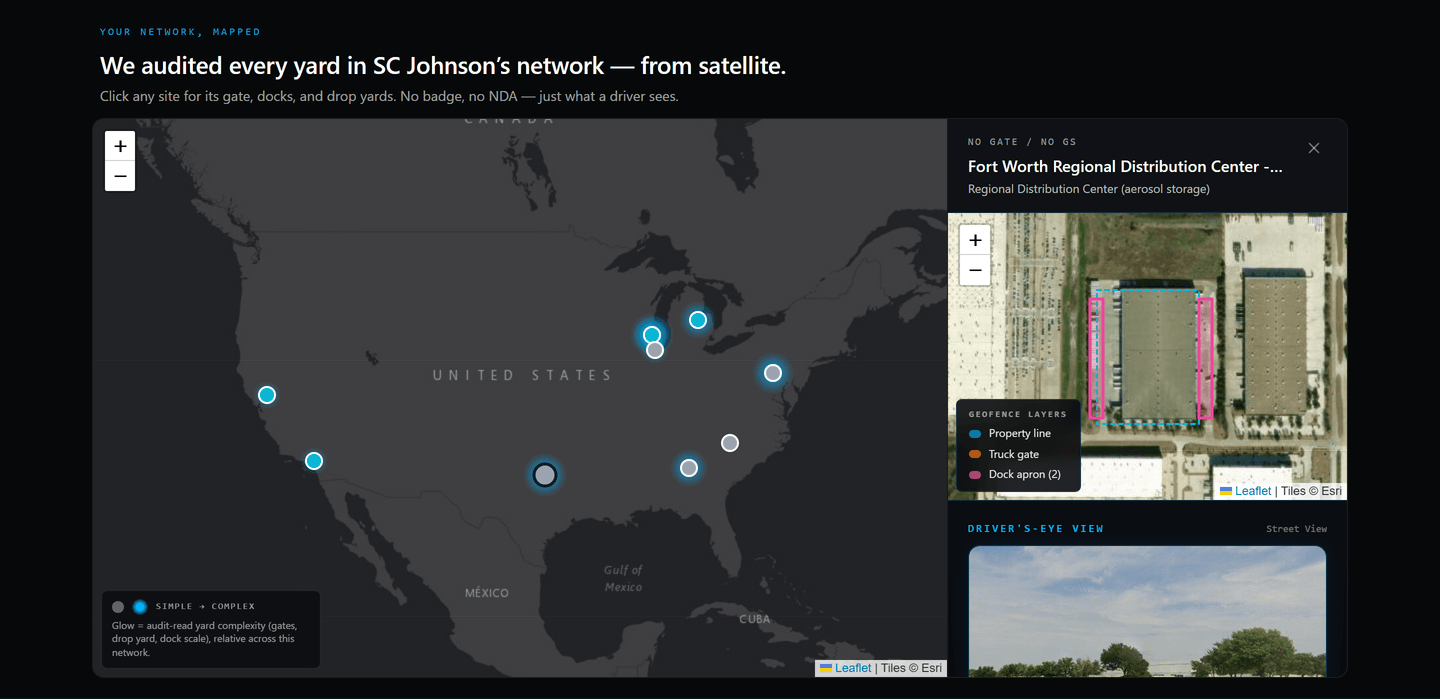Click the 'Regional Distribution Center (aerosol storage)' subtitle
Viewport: 1440px width, 699px height.
[1089, 189]
